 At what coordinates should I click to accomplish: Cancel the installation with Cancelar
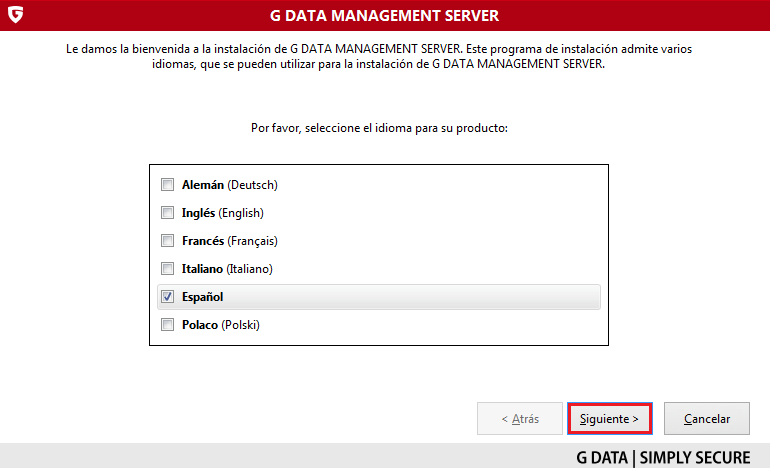click(x=707, y=419)
